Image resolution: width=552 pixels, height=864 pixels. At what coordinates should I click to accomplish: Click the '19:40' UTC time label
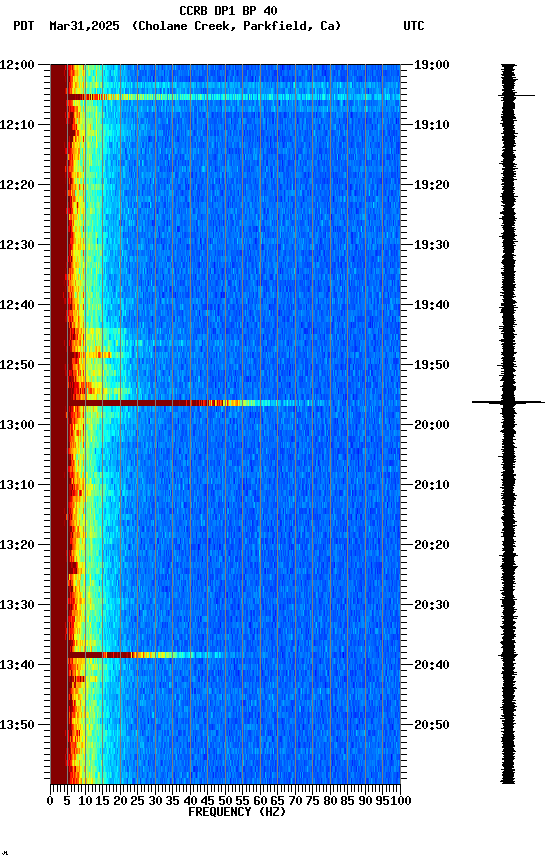432,305
